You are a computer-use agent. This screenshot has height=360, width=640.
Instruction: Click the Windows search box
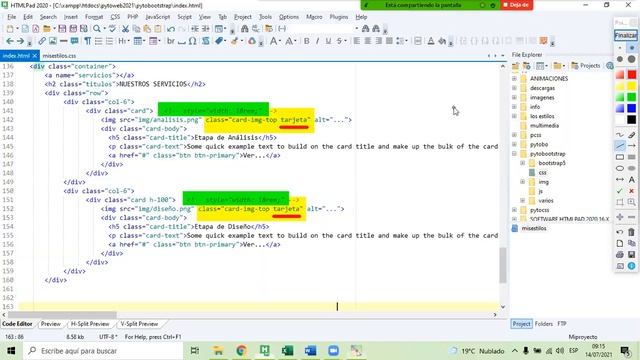(103, 351)
